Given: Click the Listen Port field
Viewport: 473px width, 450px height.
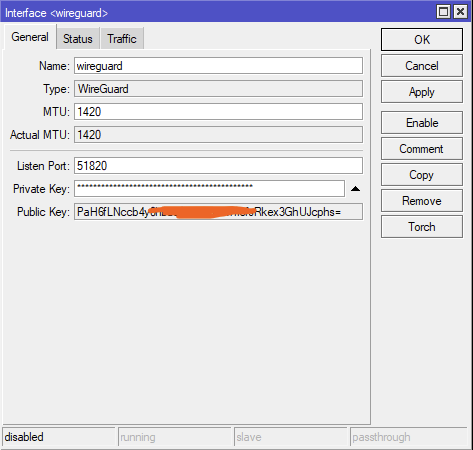Looking at the screenshot, I should [x=218, y=166].
